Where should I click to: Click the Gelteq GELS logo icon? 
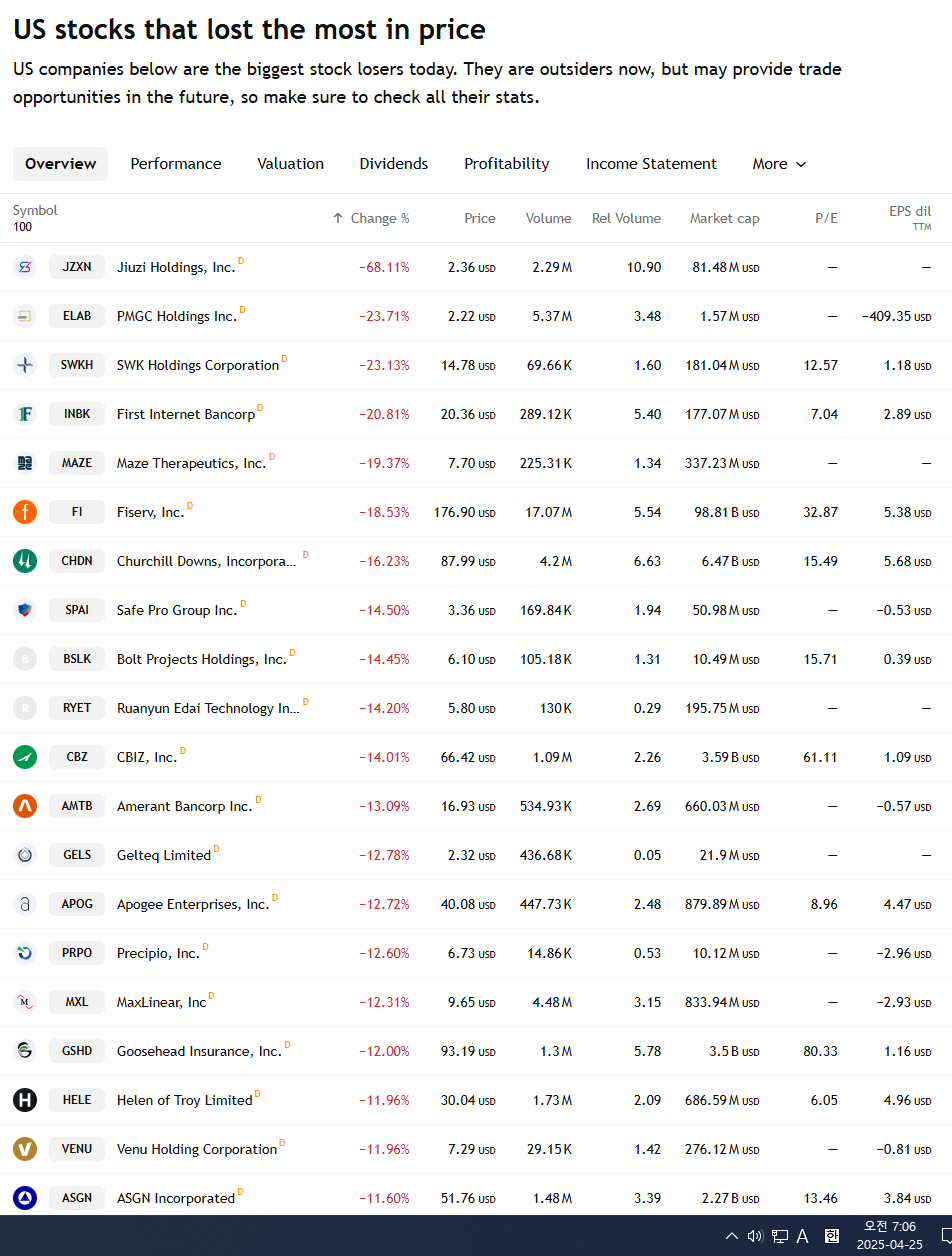pos(25,855)
